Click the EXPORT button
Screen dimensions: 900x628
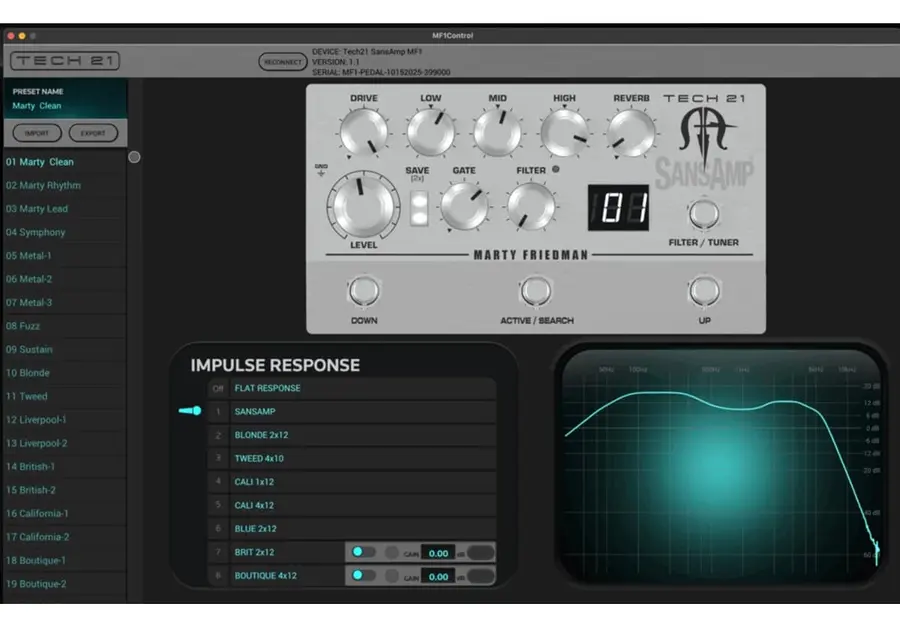tap(93, 133)
